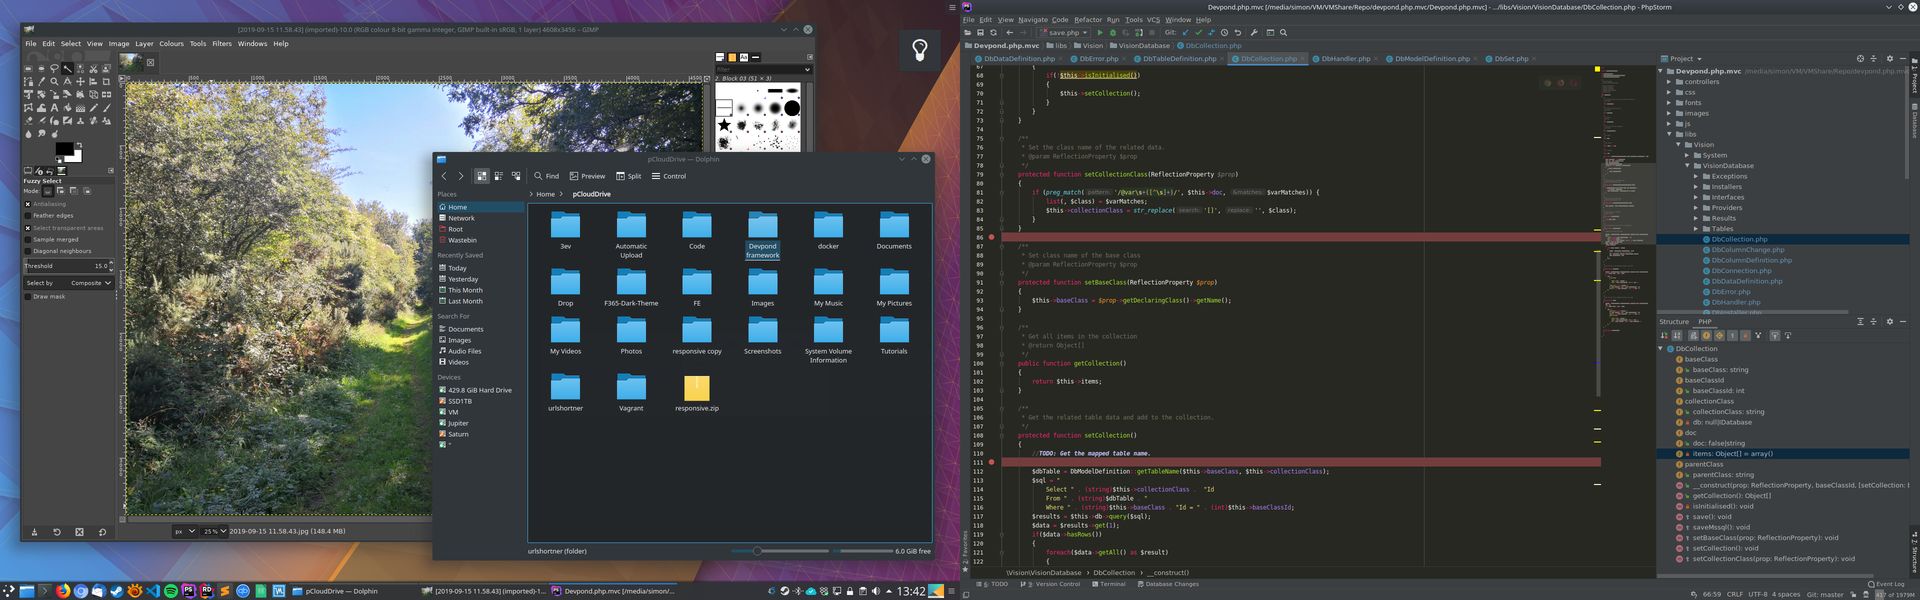1920x600 pixels.
Task: Click the green Run button in PhpStorm
Action: coord(1100,33)
